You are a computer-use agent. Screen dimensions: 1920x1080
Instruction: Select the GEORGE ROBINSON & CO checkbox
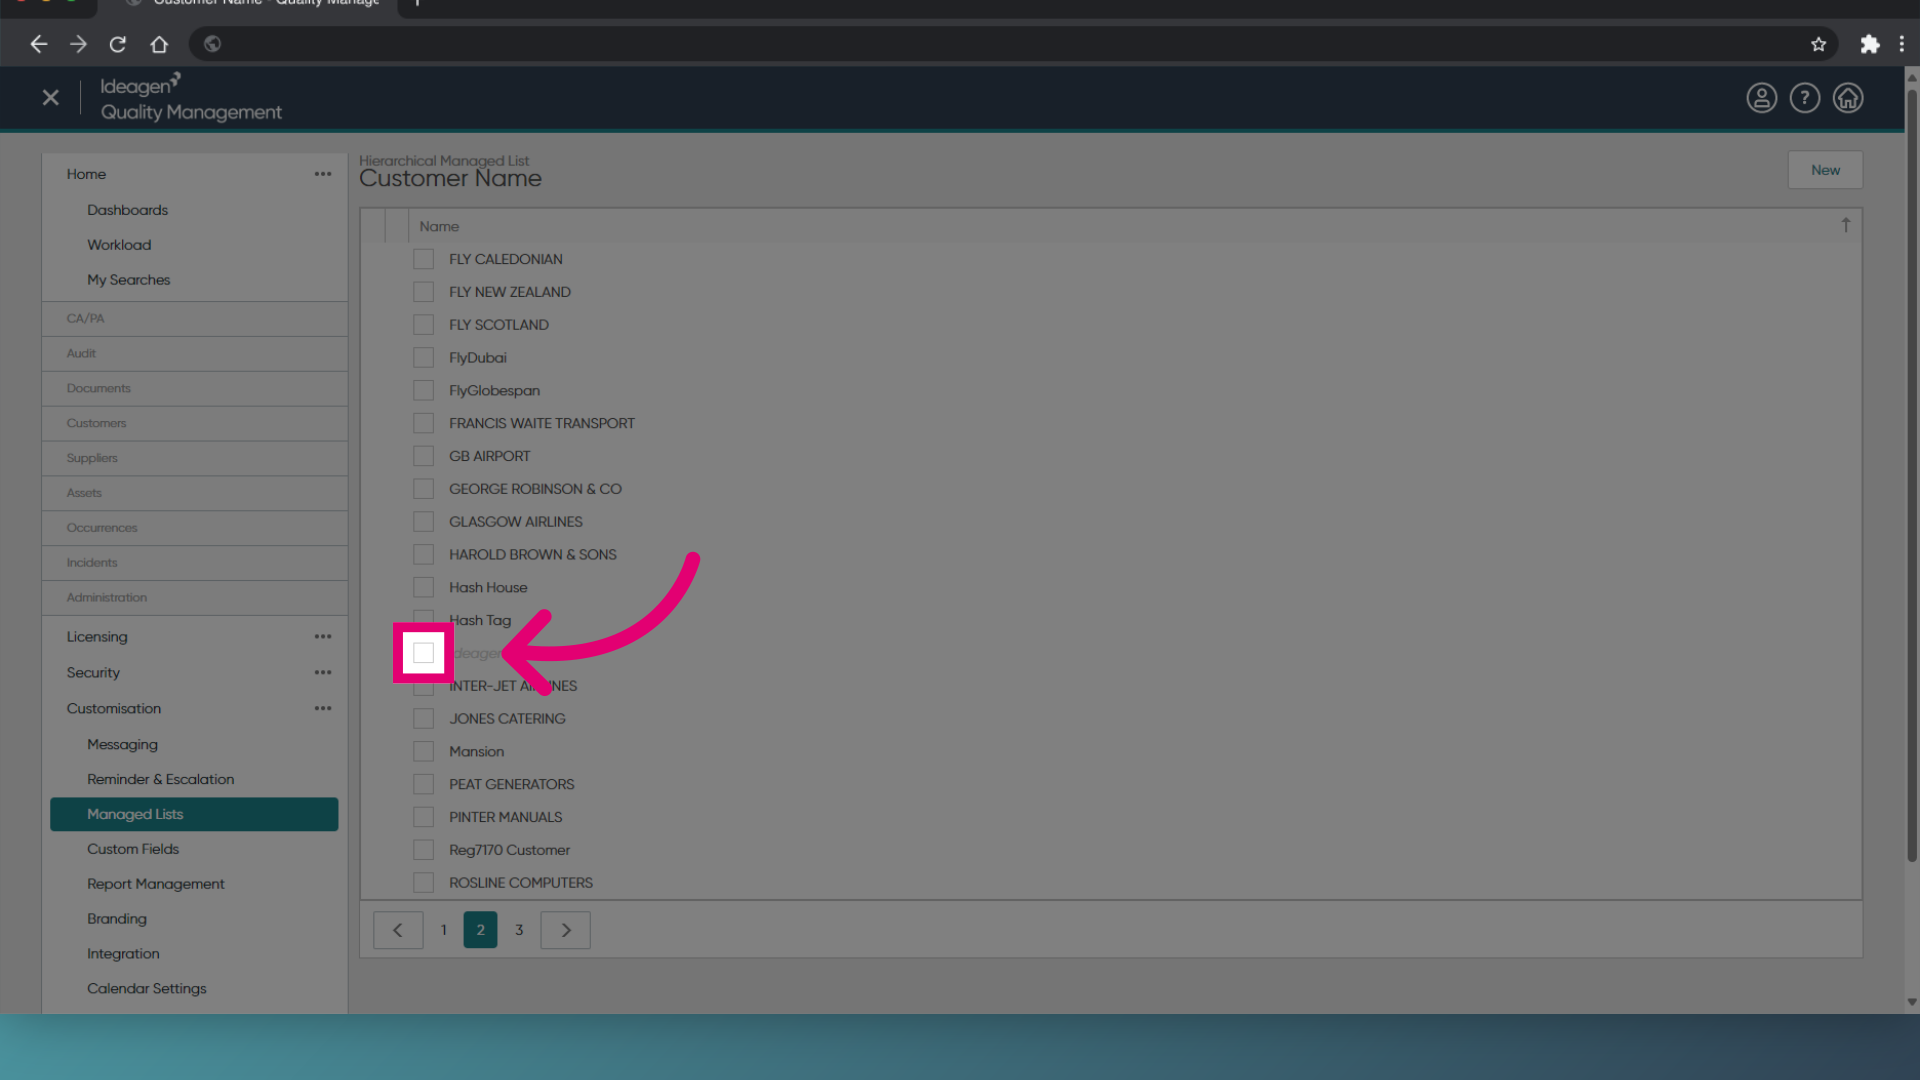423,489
